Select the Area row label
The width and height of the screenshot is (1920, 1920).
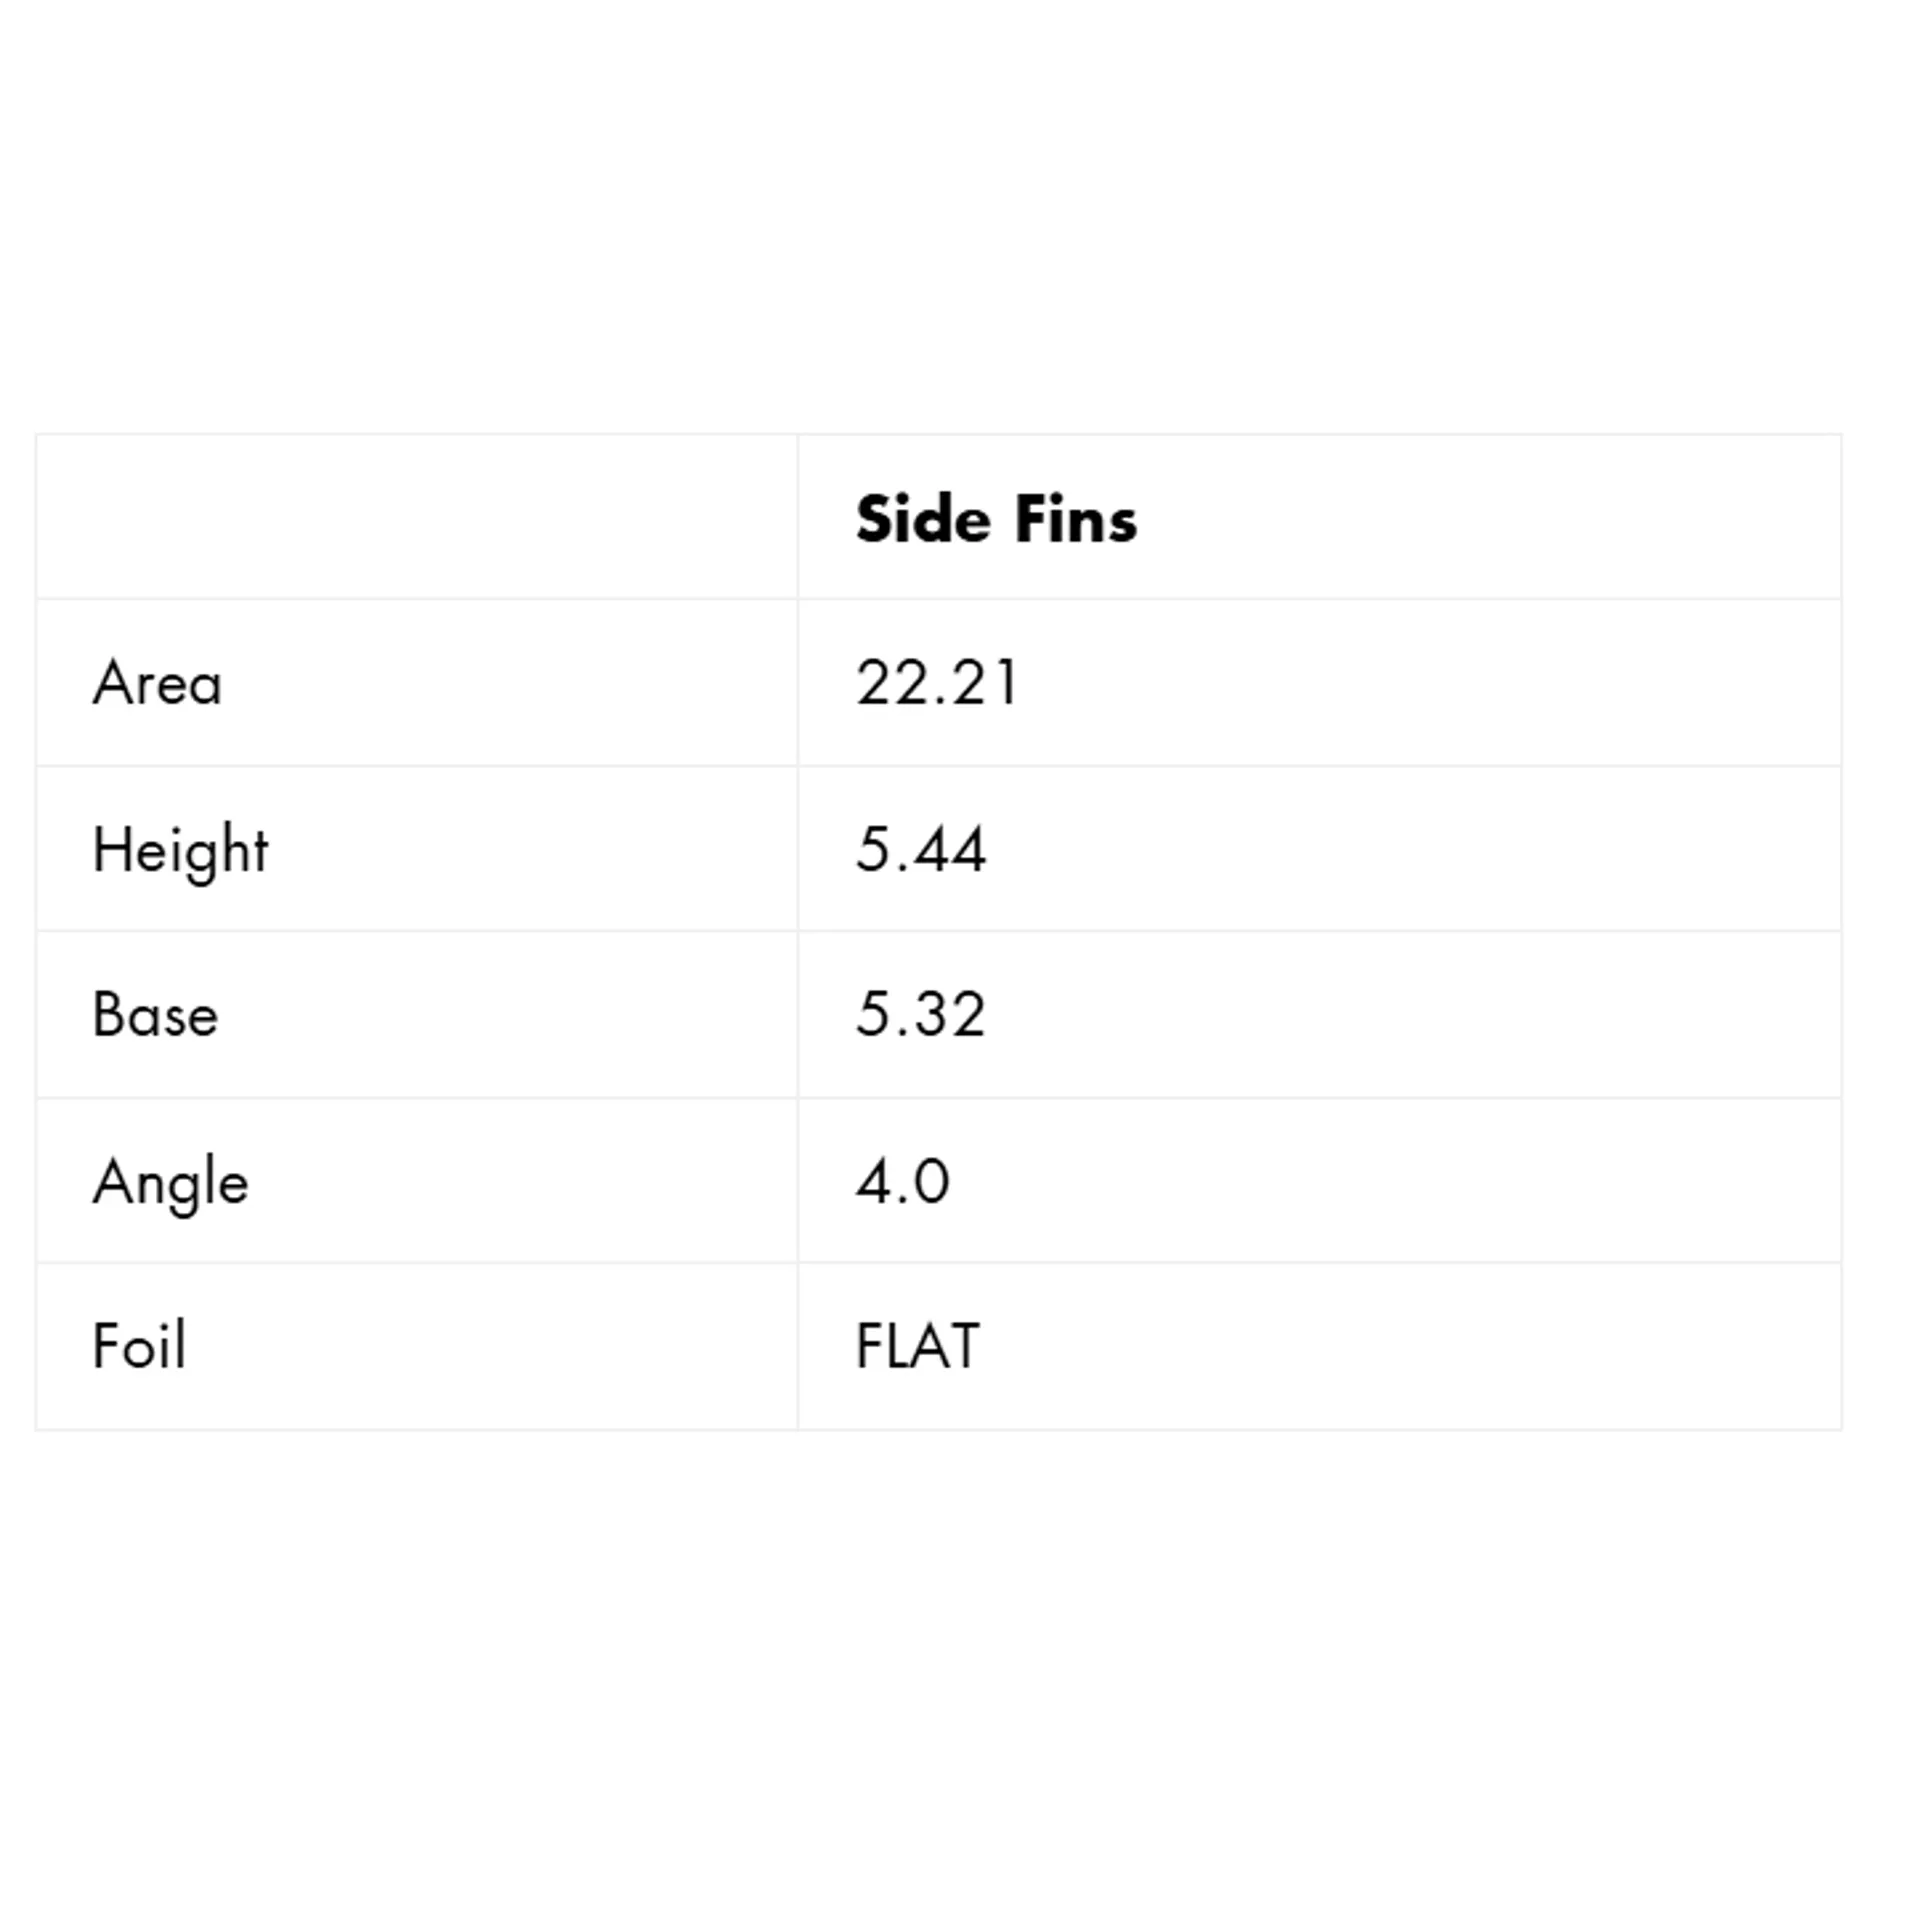[x=157, y=684]
